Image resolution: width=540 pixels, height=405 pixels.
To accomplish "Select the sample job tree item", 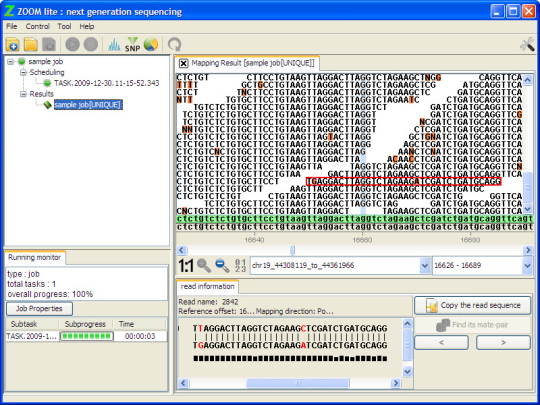I will (x=45, y=62).
